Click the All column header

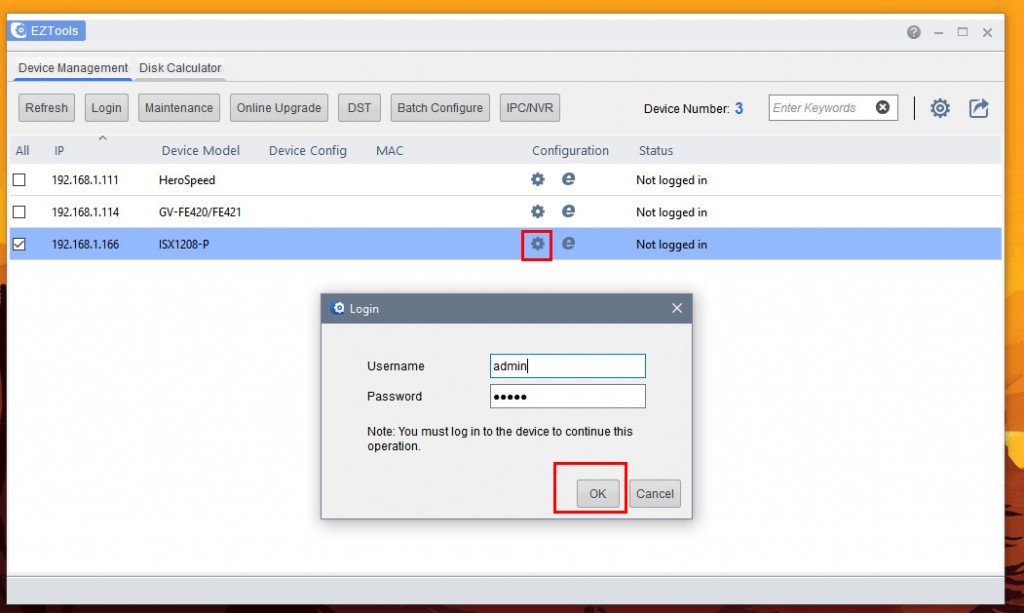22,151
